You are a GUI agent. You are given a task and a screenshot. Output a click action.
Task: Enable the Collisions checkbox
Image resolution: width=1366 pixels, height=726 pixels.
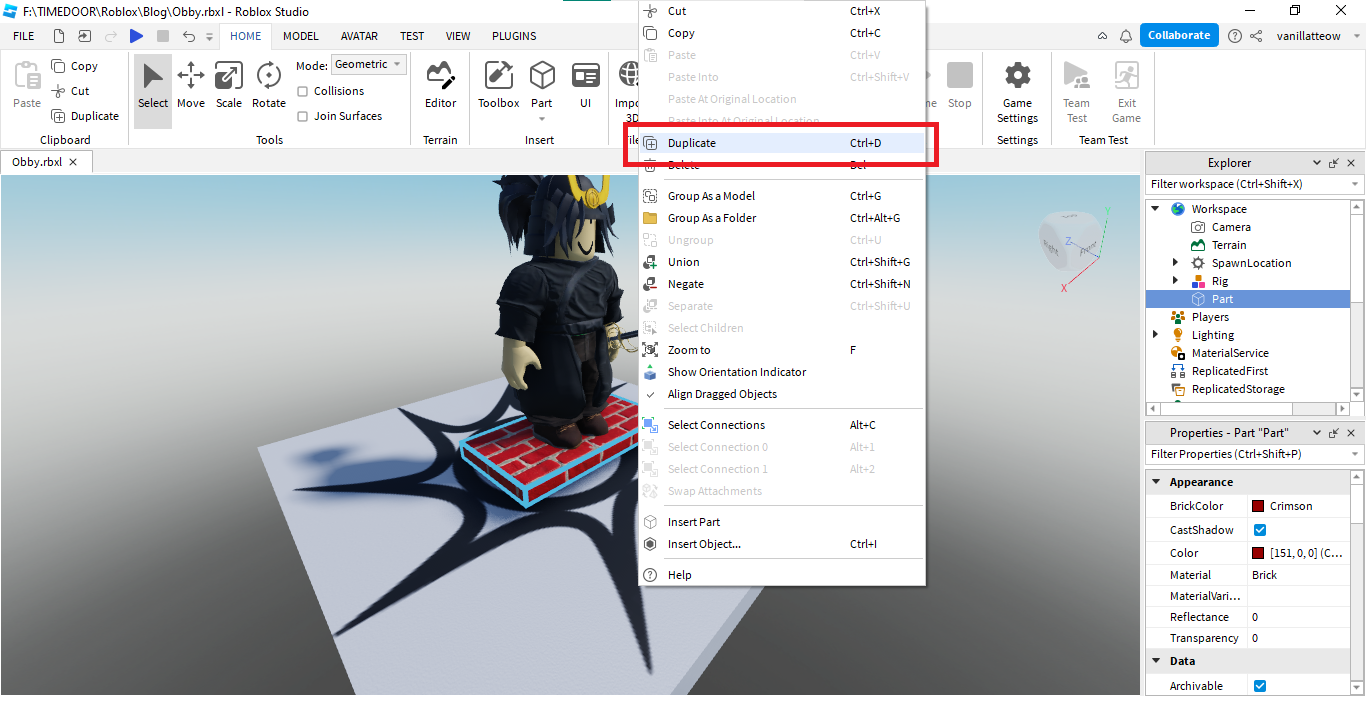(x=303, y=91)
